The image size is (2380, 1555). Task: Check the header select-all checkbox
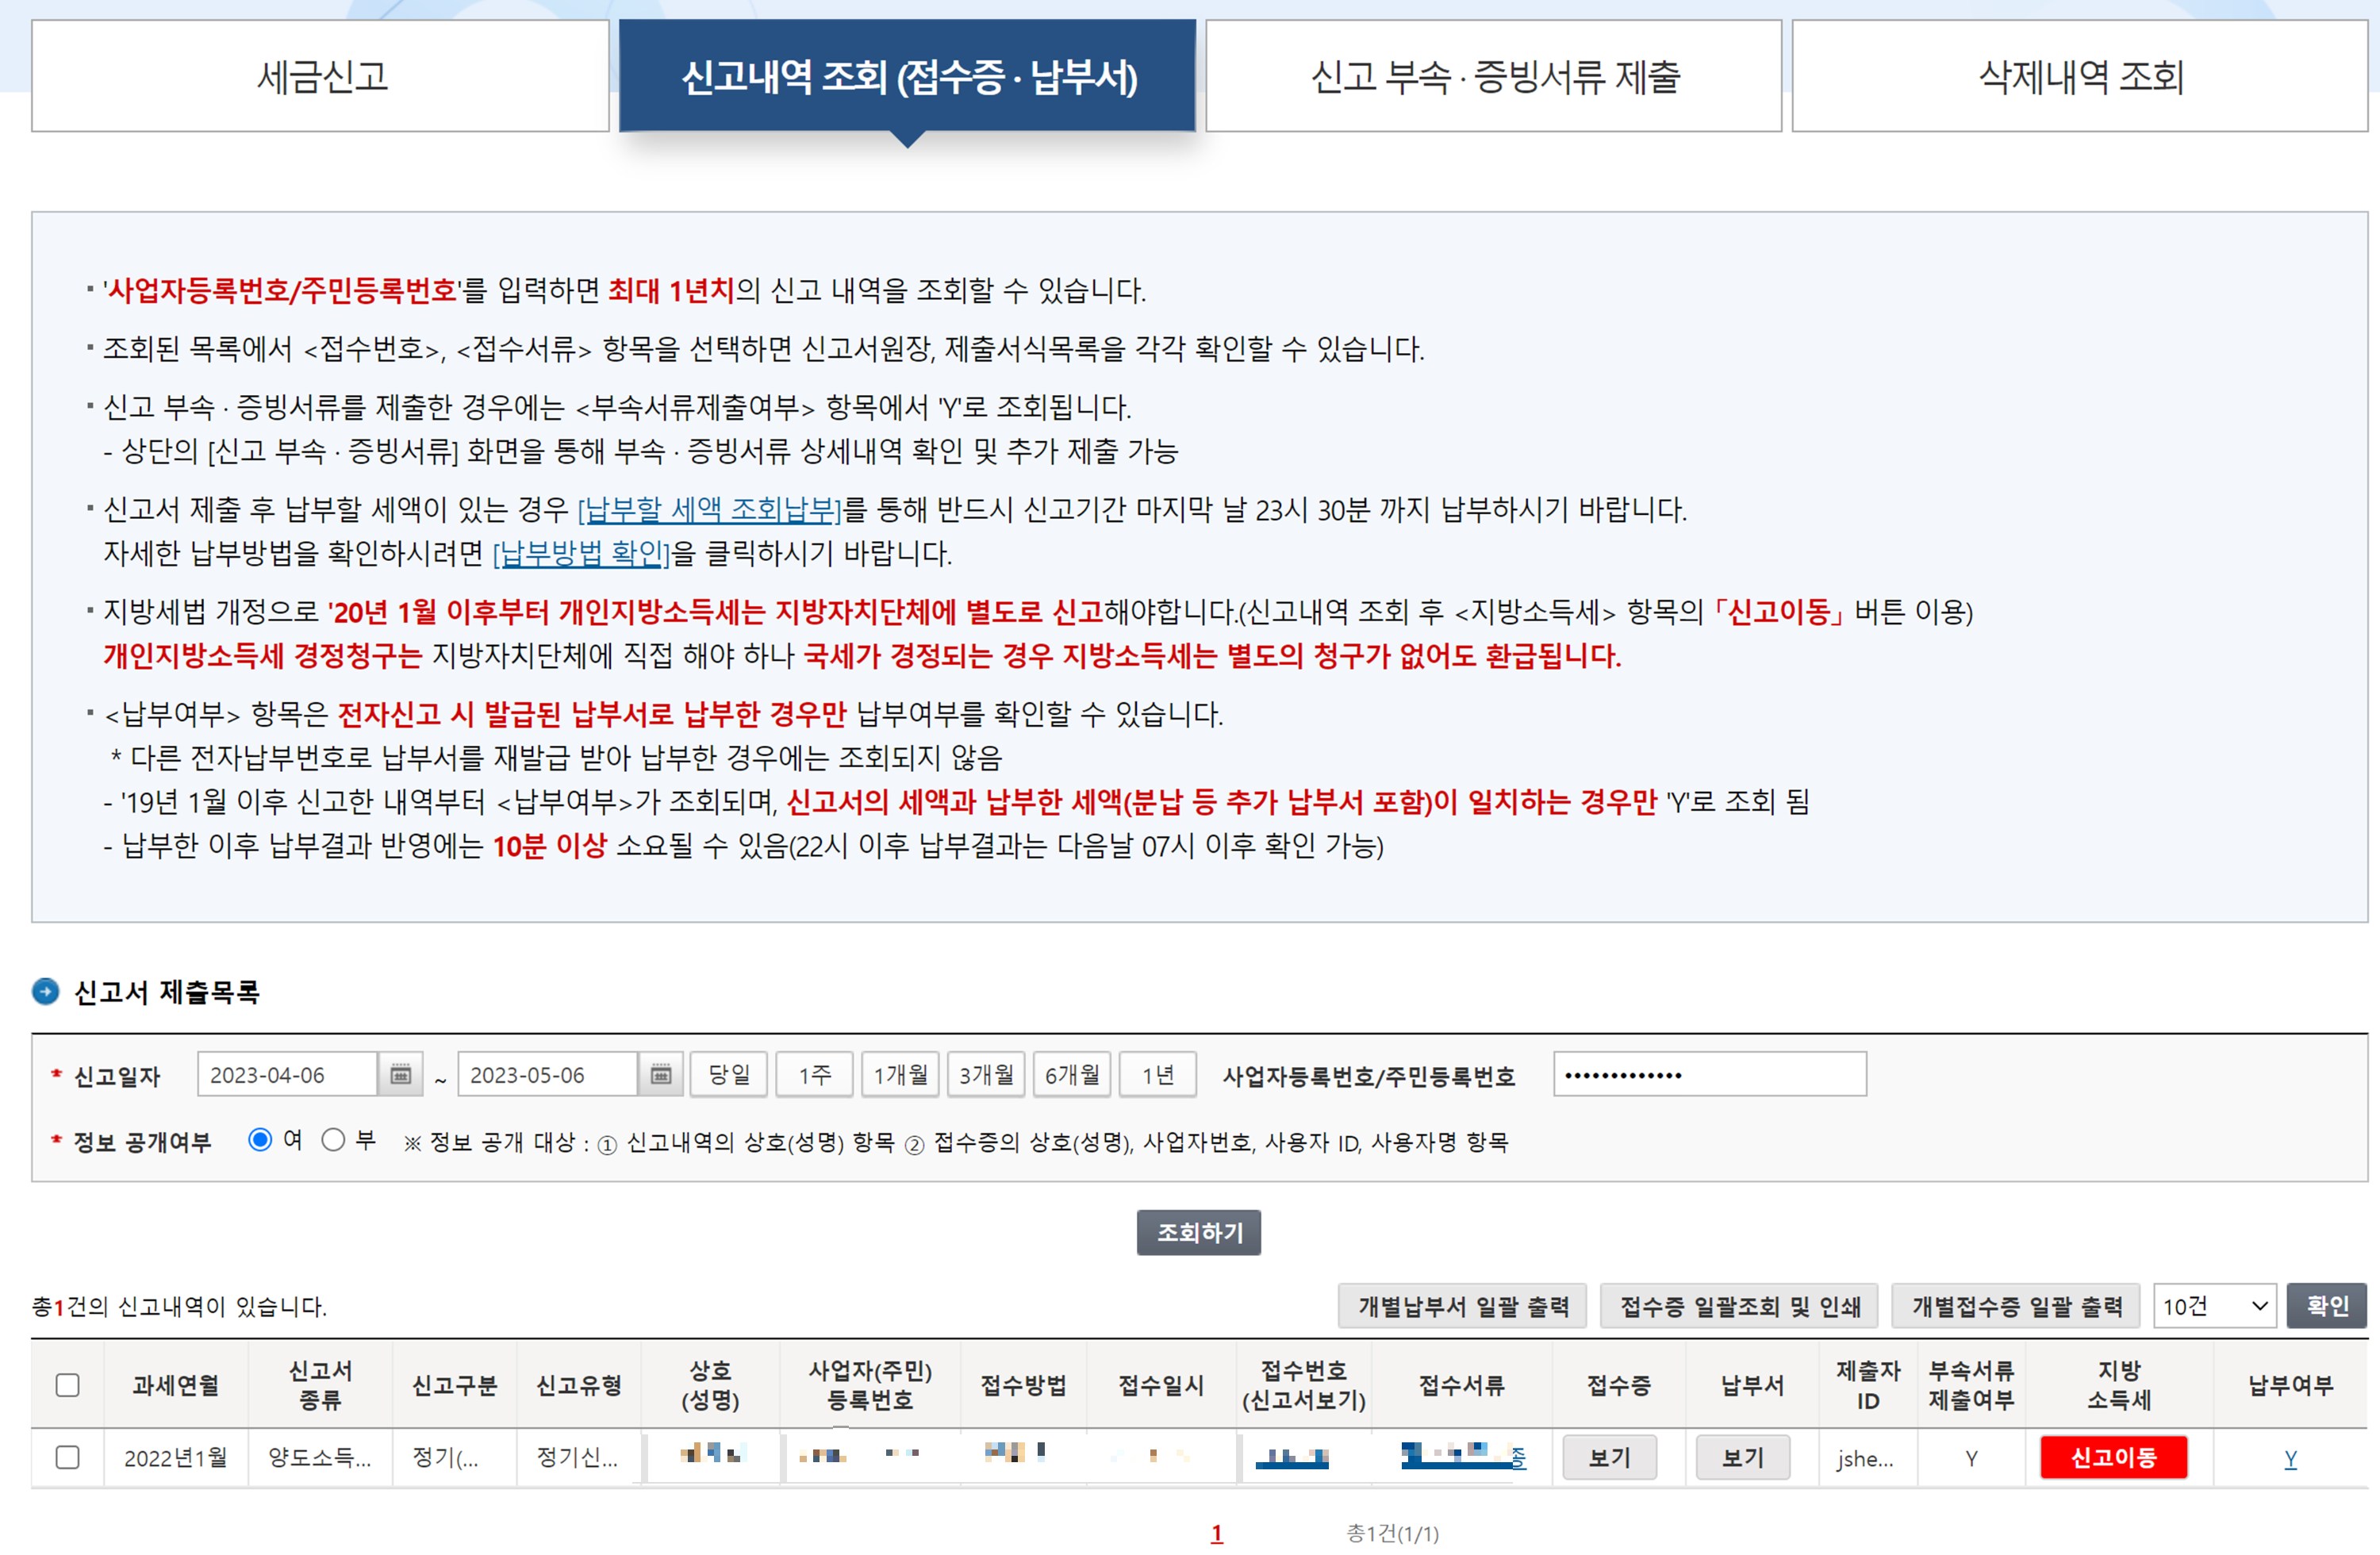point(68,1385)
